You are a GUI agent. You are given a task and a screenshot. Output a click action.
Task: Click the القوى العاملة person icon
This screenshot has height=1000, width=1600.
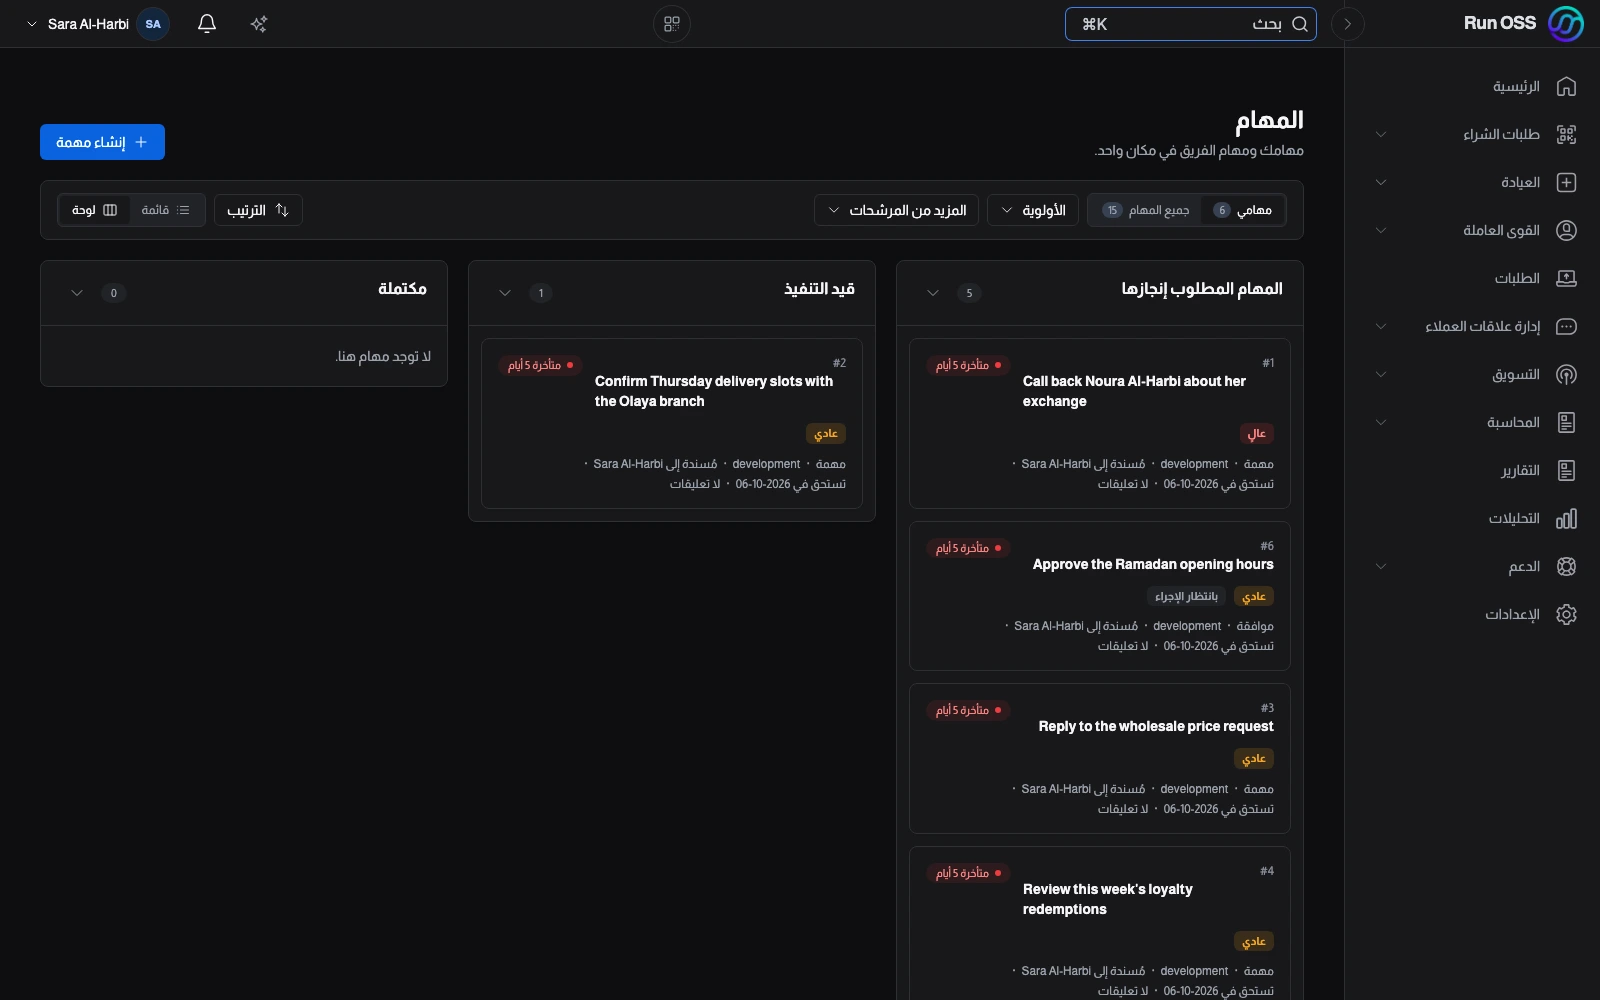click(x=1566, y=230)
